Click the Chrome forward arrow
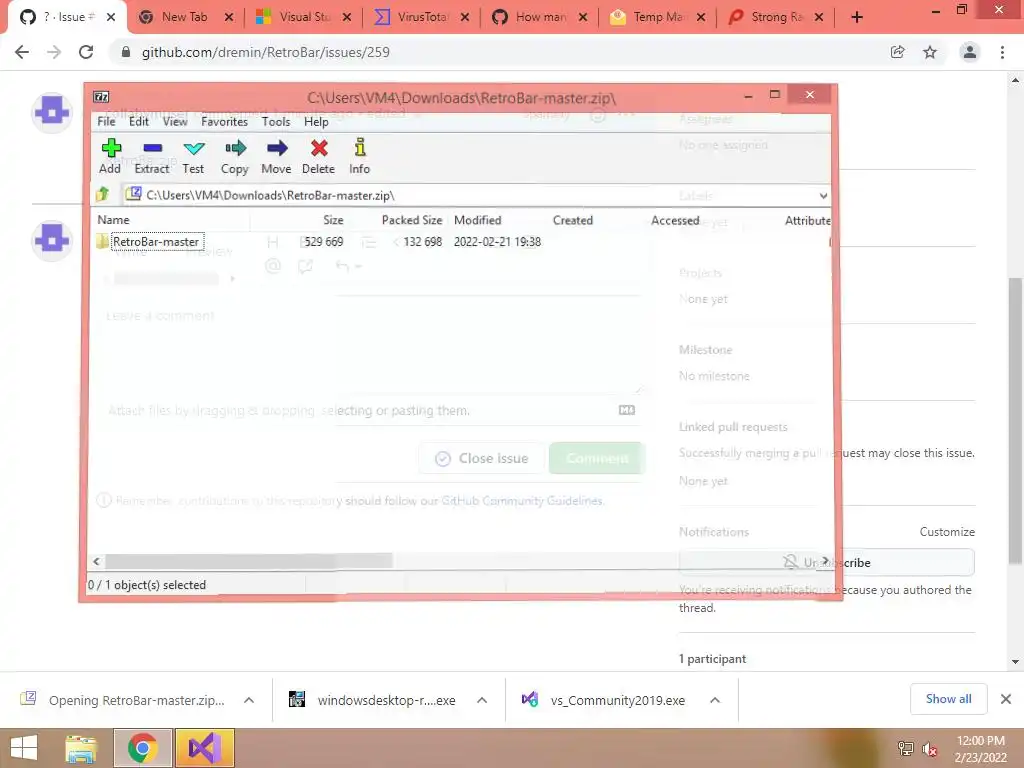Image resolution: width=1024 pixels, height=768 pixels. coord(54,52)
